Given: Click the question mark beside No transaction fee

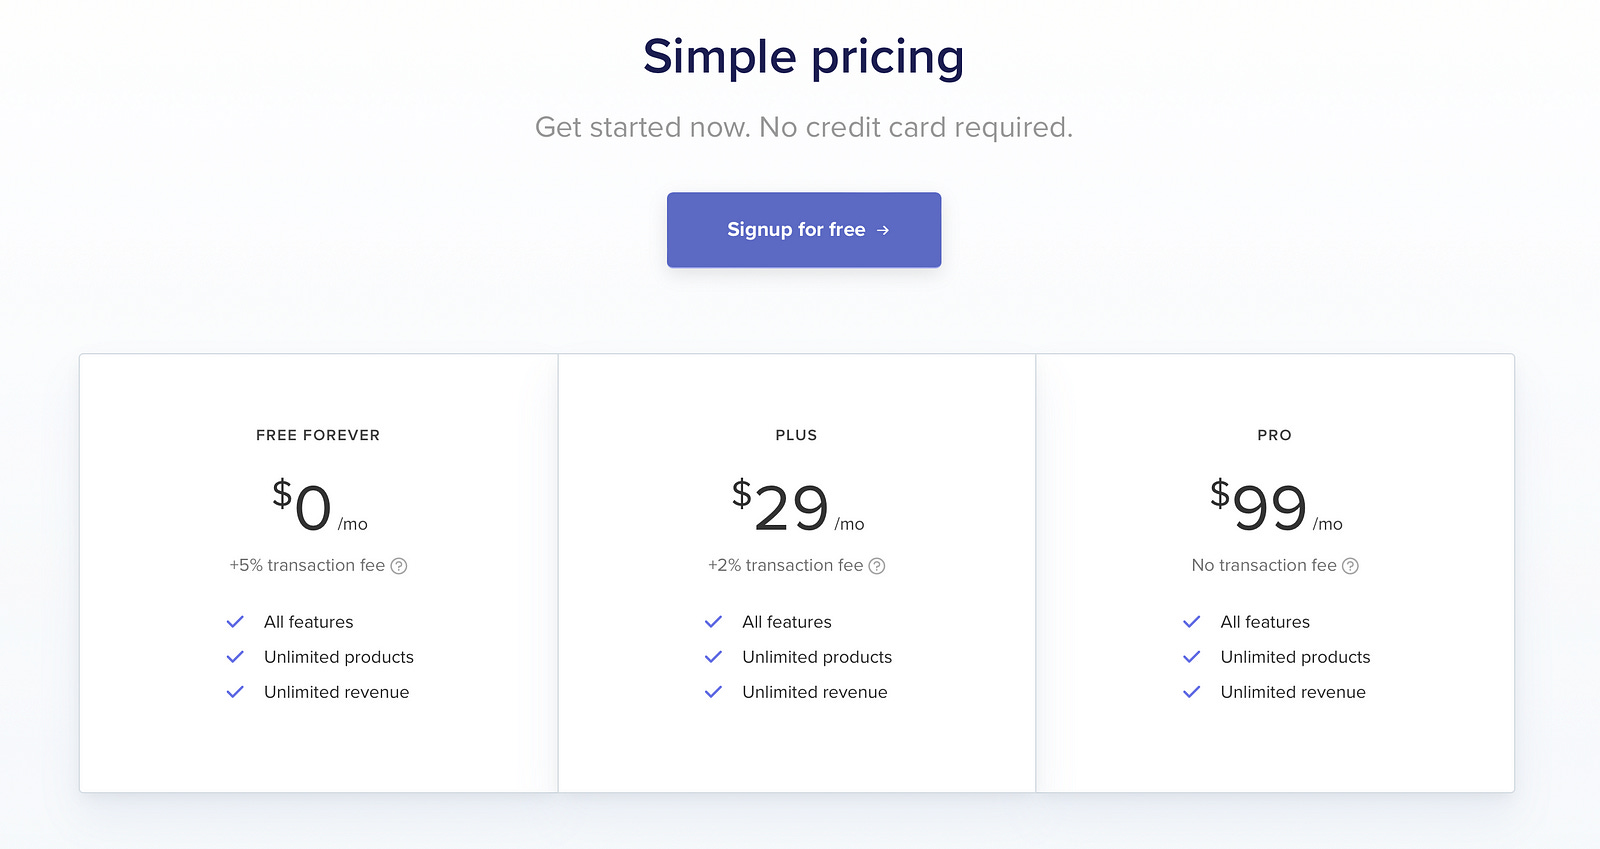Looking at the screenshot, I should point(1351,565).
